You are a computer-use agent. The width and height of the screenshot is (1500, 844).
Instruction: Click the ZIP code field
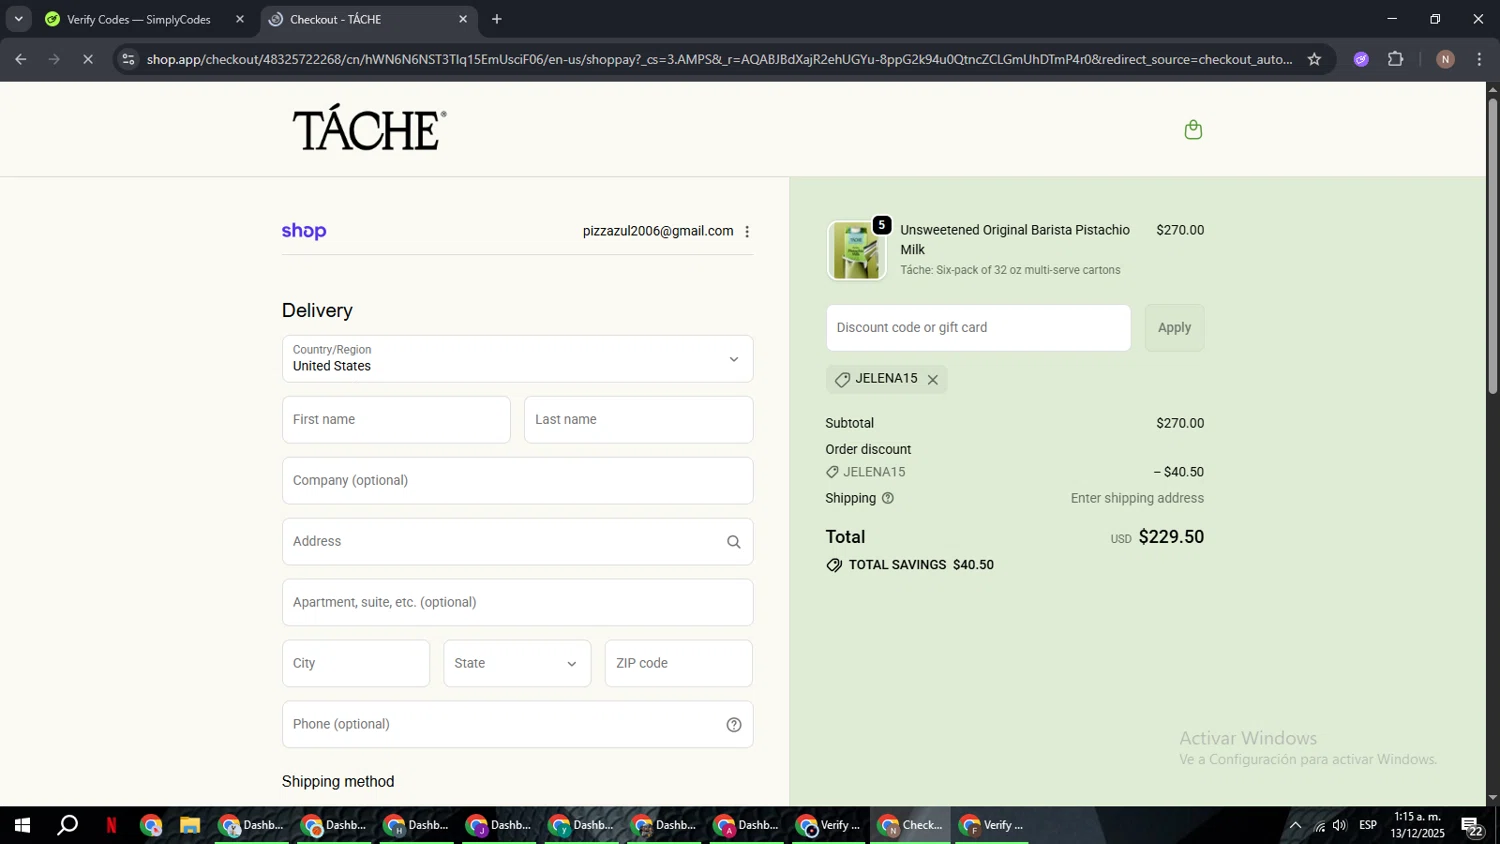[679, 664]
